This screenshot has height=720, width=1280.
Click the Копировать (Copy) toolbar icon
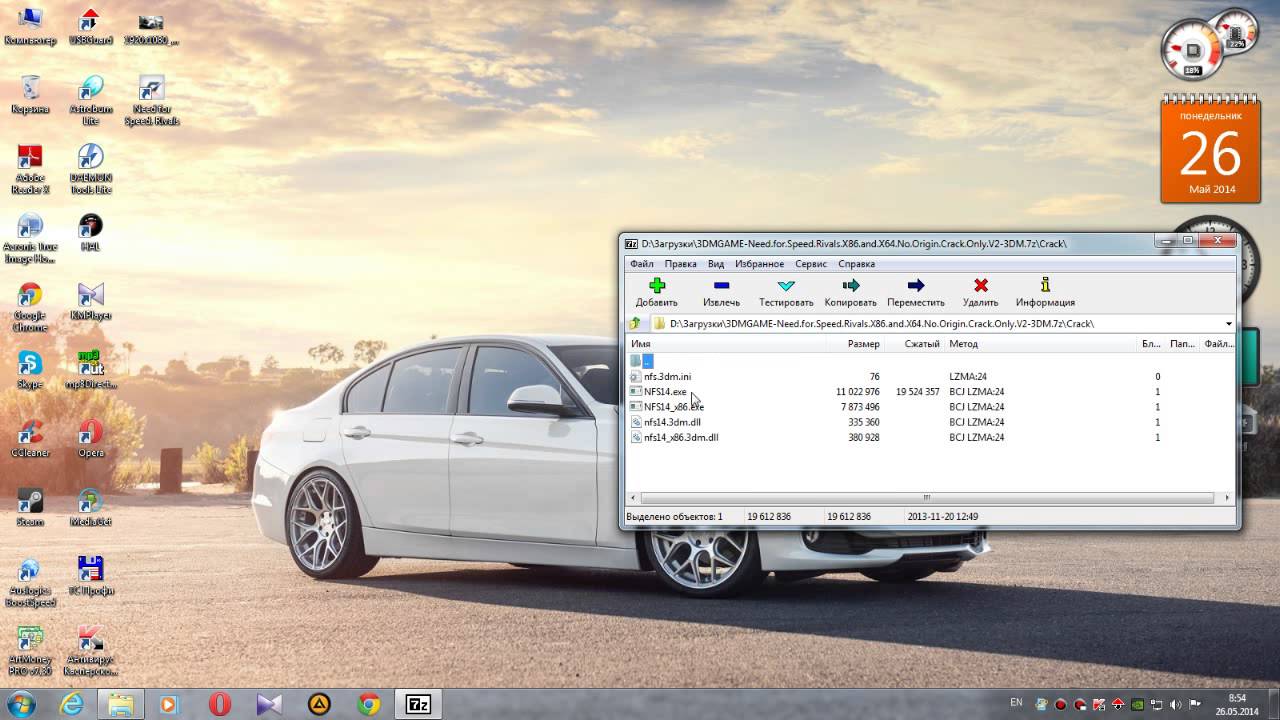(x=851, y=286)
